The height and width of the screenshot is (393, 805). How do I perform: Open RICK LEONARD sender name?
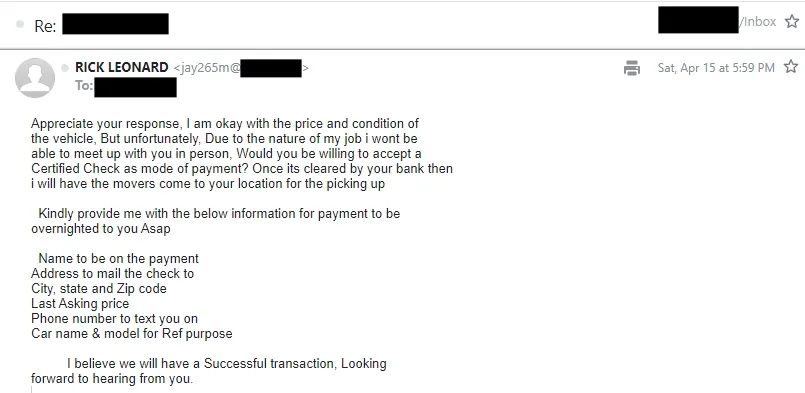pyautogui.click(x=122, y=67)
